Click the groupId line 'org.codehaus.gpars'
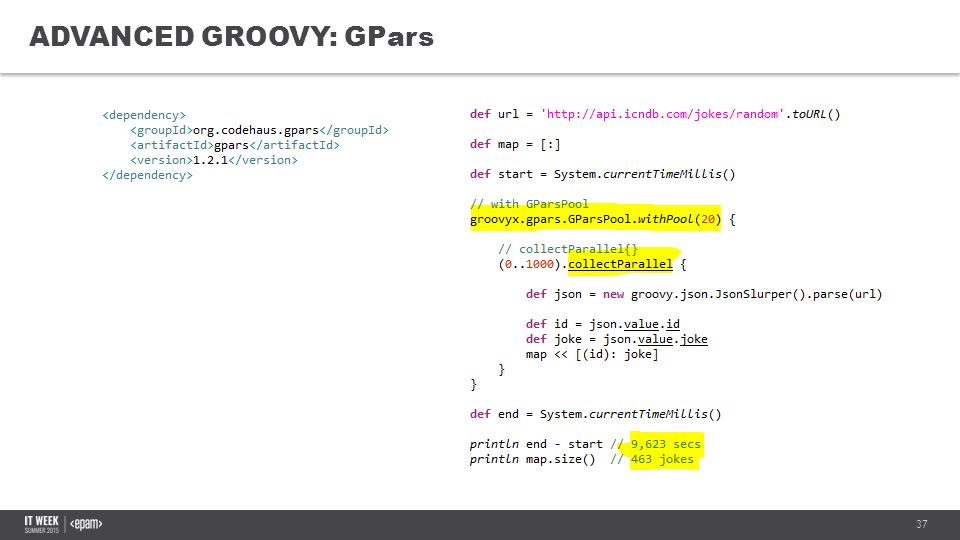The width and height of the screenshot is (960, 540). (x=260, y=130)
